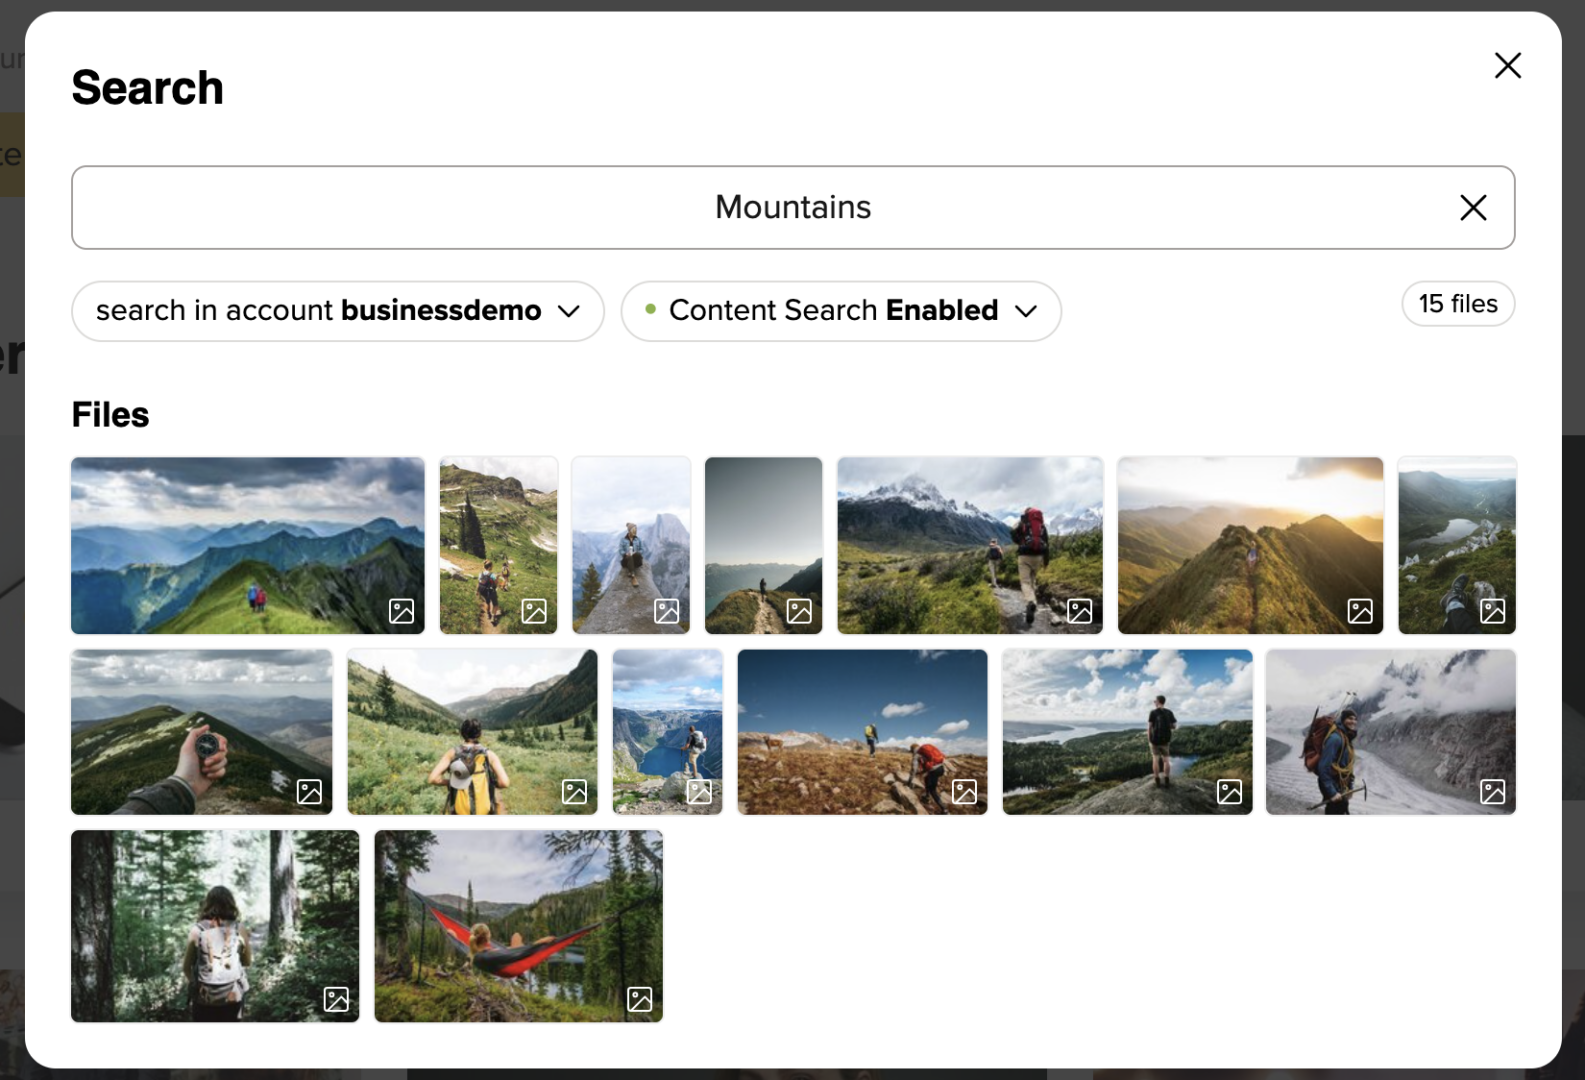Viewport: 1585px width, 1080px height.
Task: Open the Content Search Enabled dropdown
Action: pos(840,311)
